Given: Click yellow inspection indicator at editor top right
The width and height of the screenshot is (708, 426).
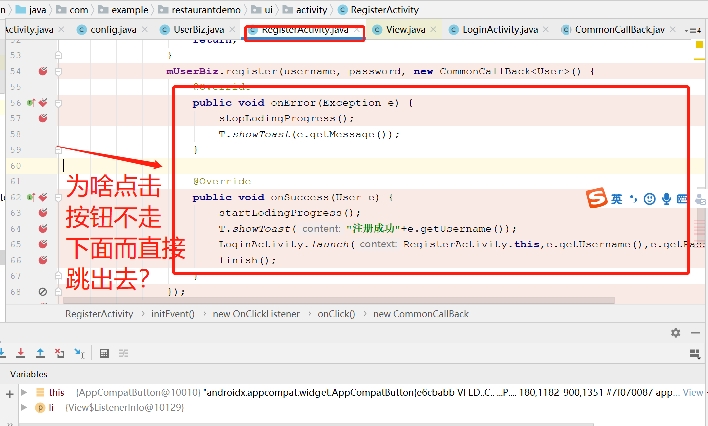Looking at the screenshot, I should (x=699, y=45).
